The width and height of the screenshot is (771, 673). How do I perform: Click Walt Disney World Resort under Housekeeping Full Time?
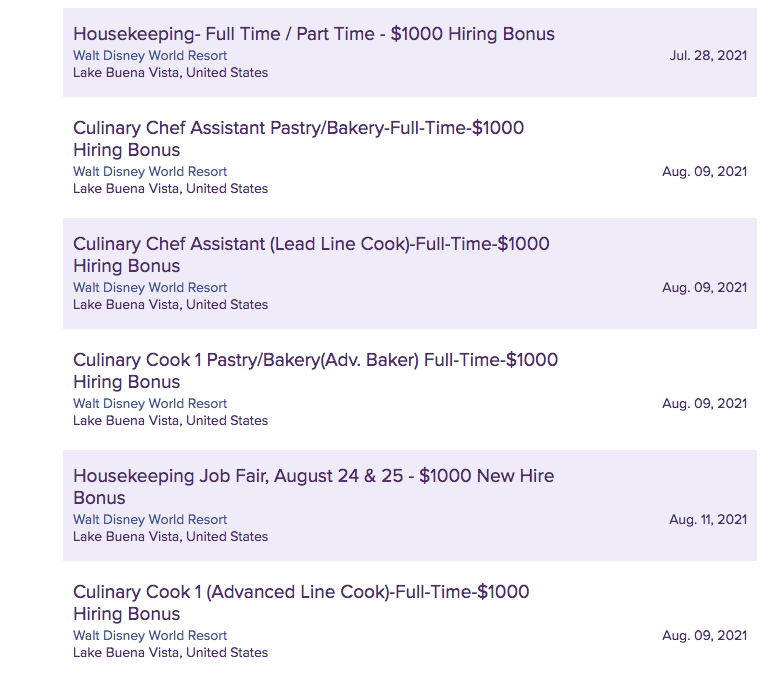[x=150, y=56]
